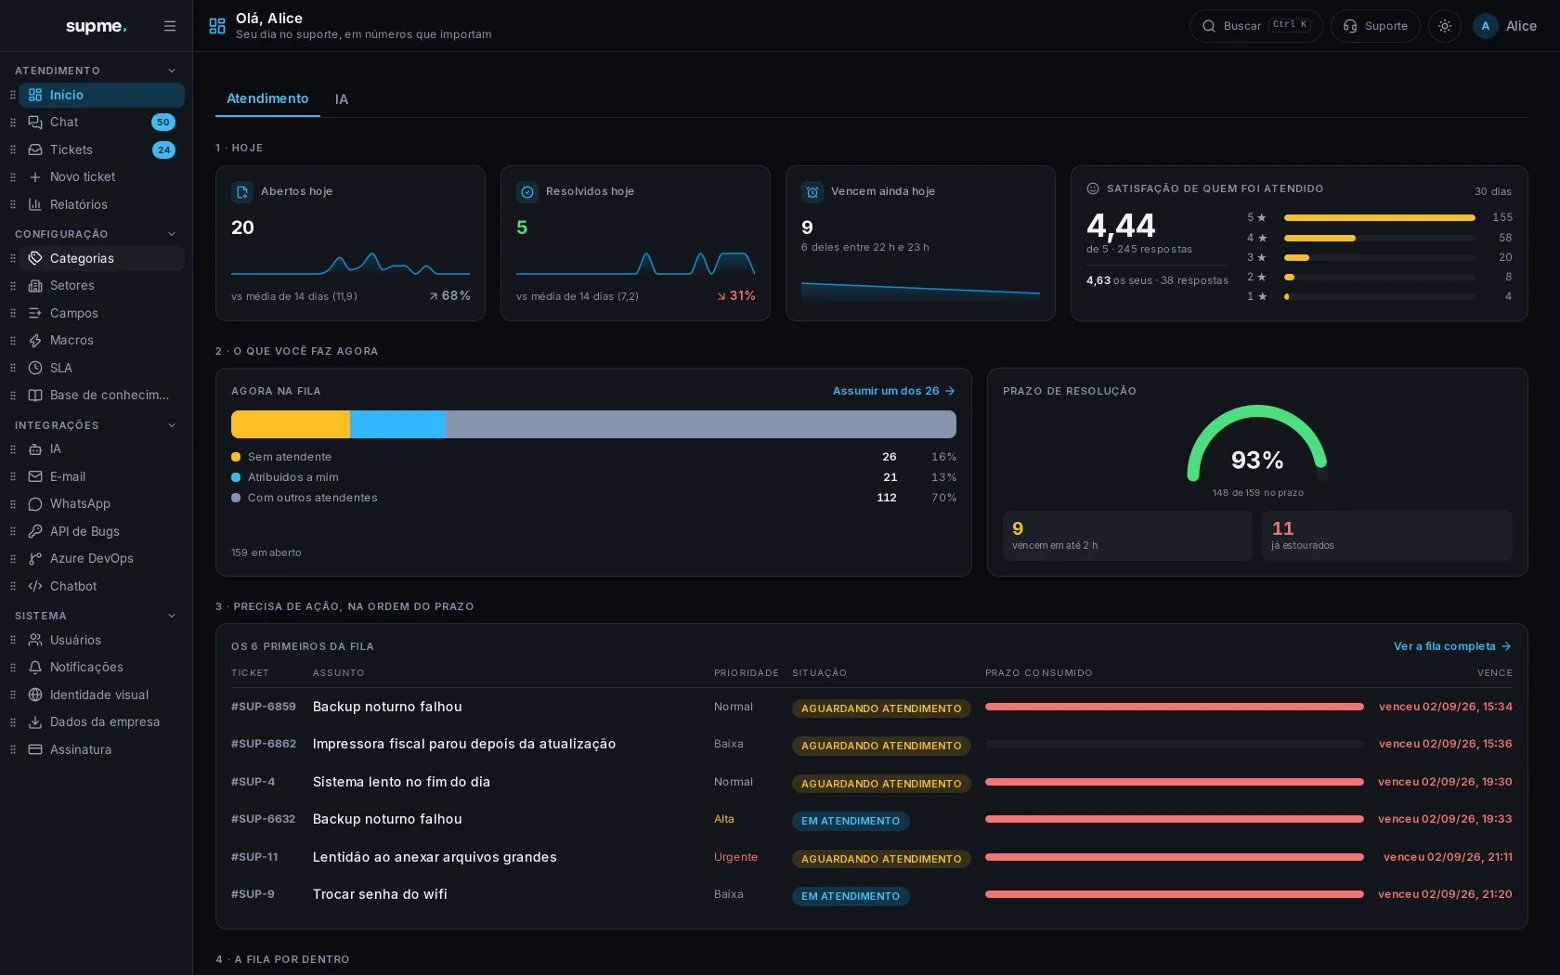Viewport: 1560px width, 975px height.
Task: Open ticket #SUP-6632 Backup noturno falhou
Action: [871, 819]
